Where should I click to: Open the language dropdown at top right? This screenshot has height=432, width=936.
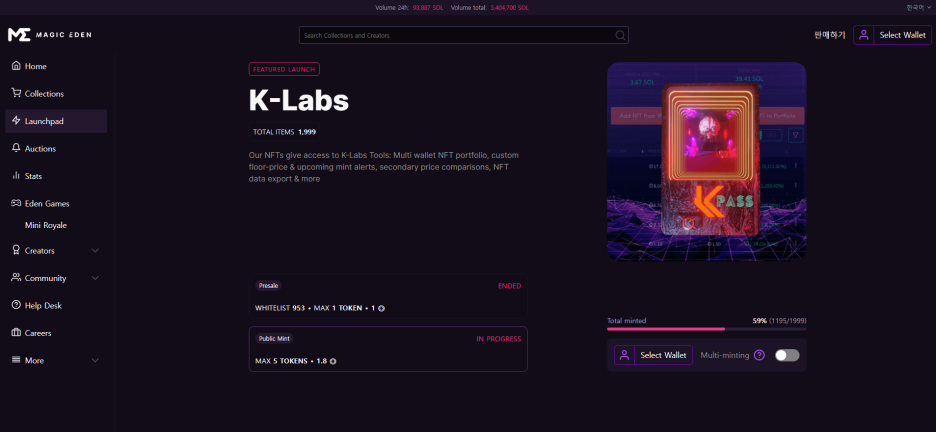tap(917, 7)
